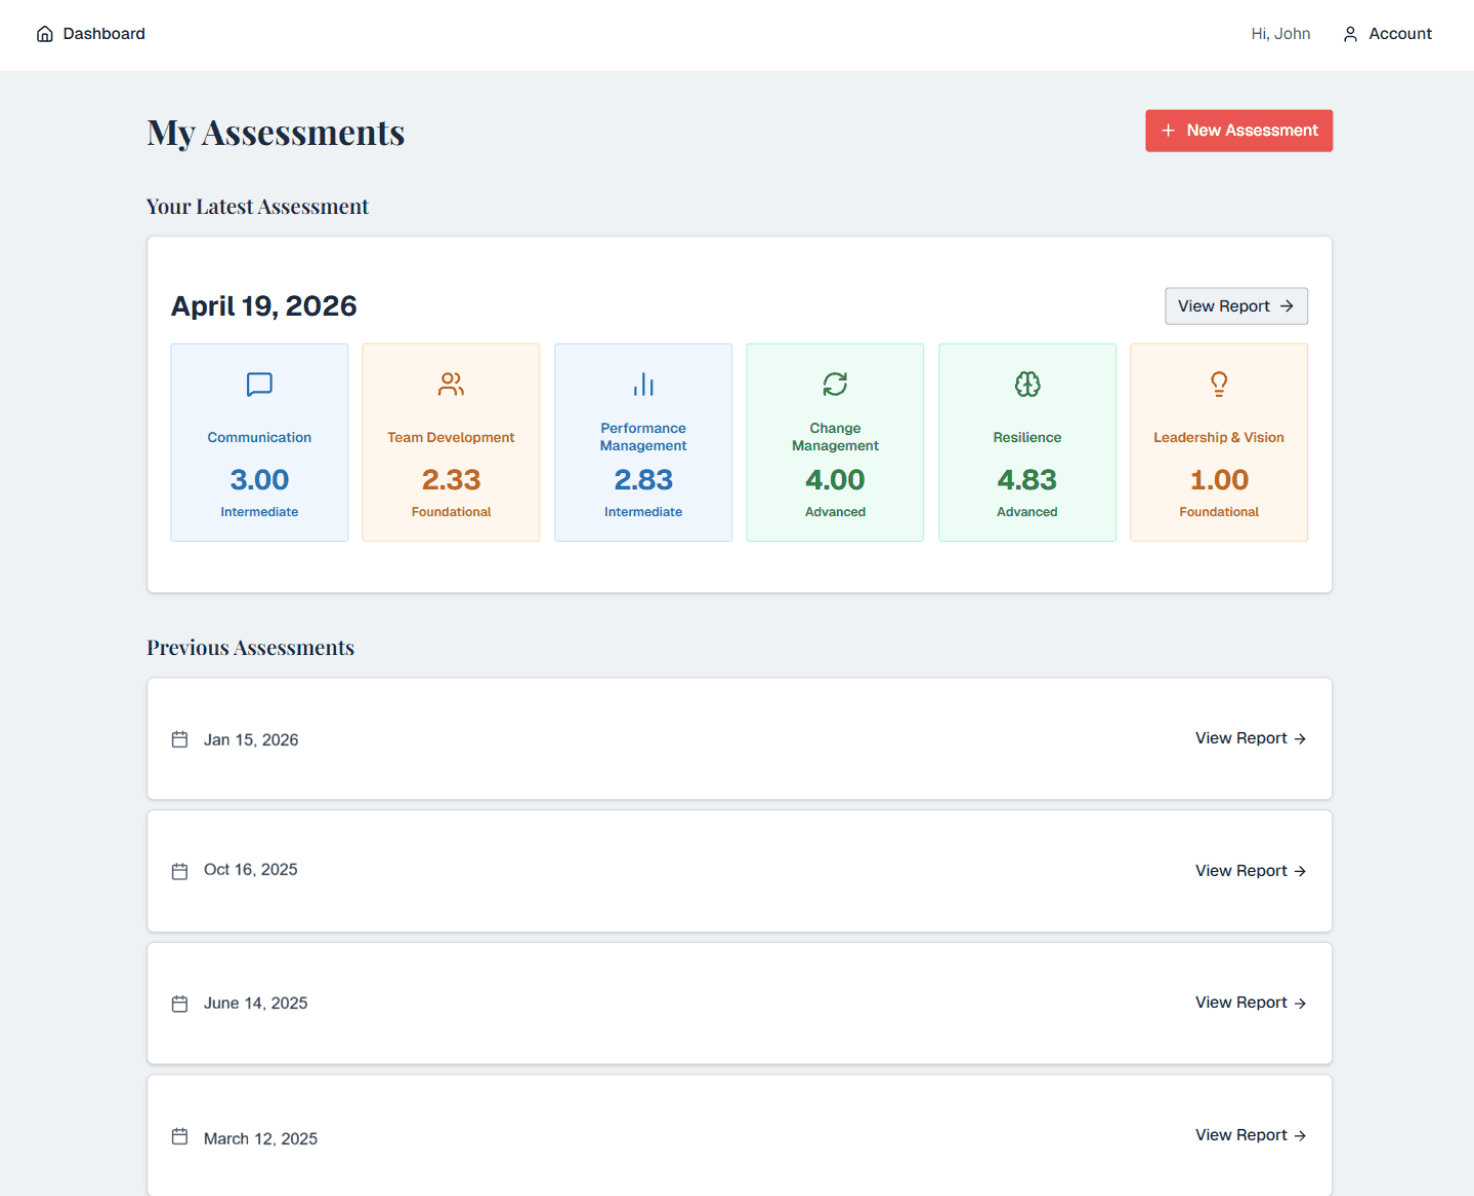This screenshot has height=1196, width=1474.
Task: View Report for April 19, 2026 assessment
Action: click(x=1236, y=306)
